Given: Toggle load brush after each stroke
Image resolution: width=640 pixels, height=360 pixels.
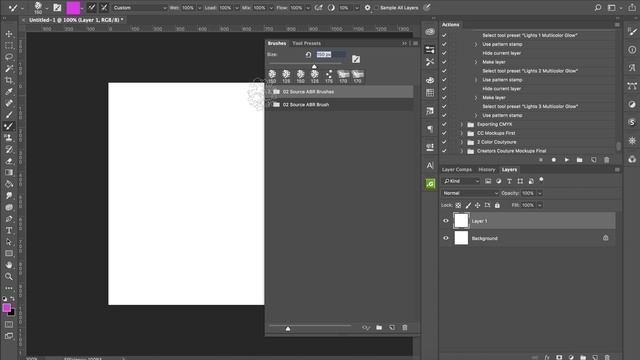Looking at the screenshot, I should tap(91, 7).
